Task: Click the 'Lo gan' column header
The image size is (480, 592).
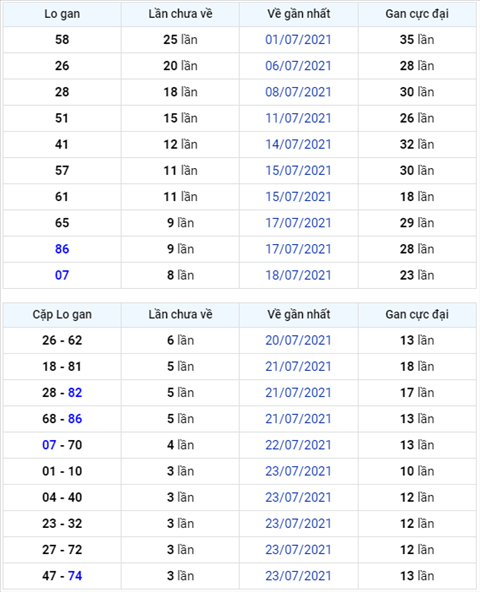Action: point(62,14)
